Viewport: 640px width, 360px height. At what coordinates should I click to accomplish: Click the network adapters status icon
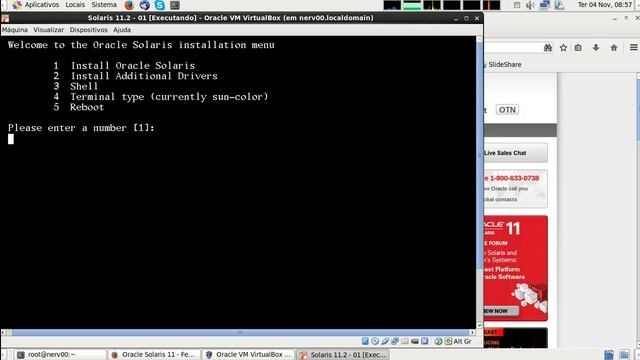coord(395,341)
